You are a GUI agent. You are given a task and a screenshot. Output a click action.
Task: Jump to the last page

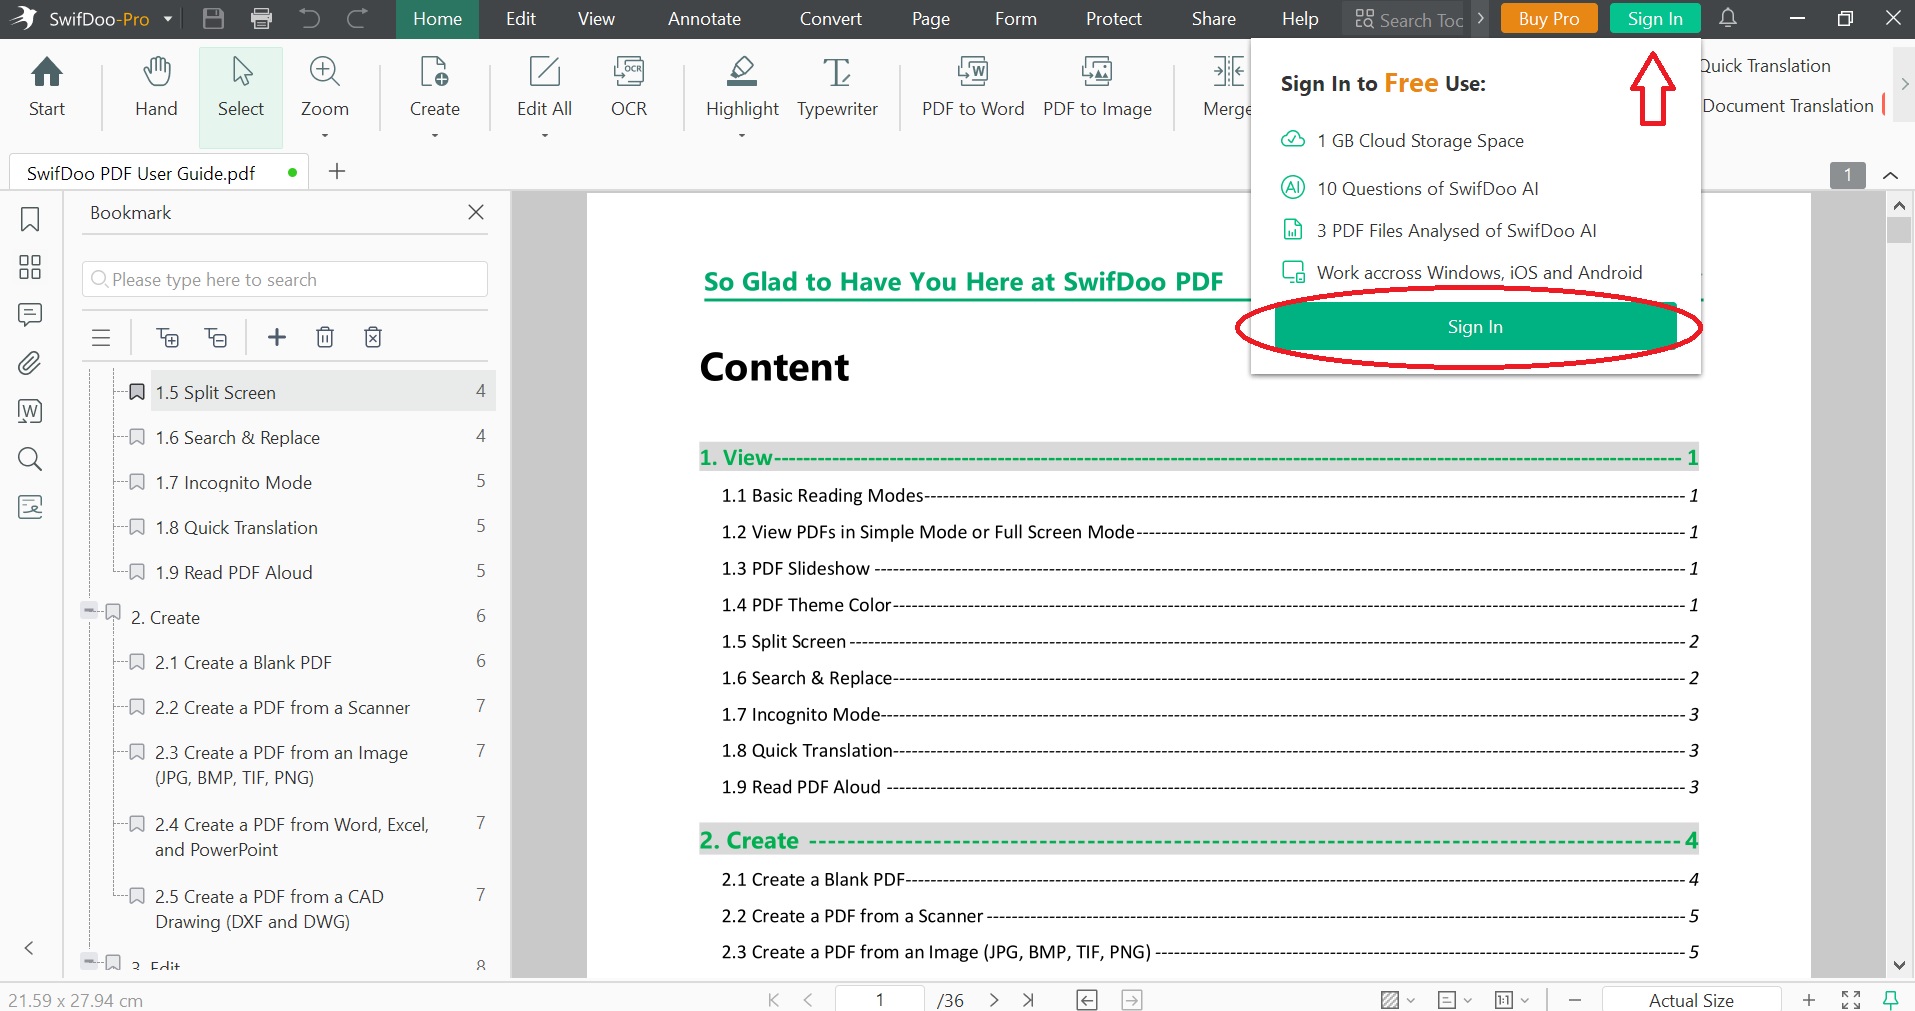click(x=1028, y=999)
